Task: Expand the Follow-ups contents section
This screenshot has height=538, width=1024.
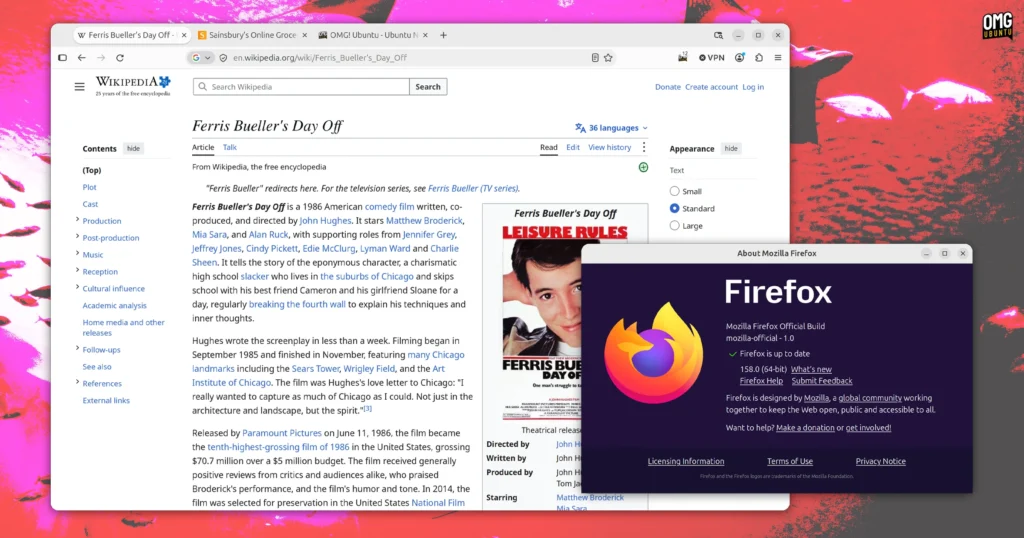Action: click(x=77, y=349)
